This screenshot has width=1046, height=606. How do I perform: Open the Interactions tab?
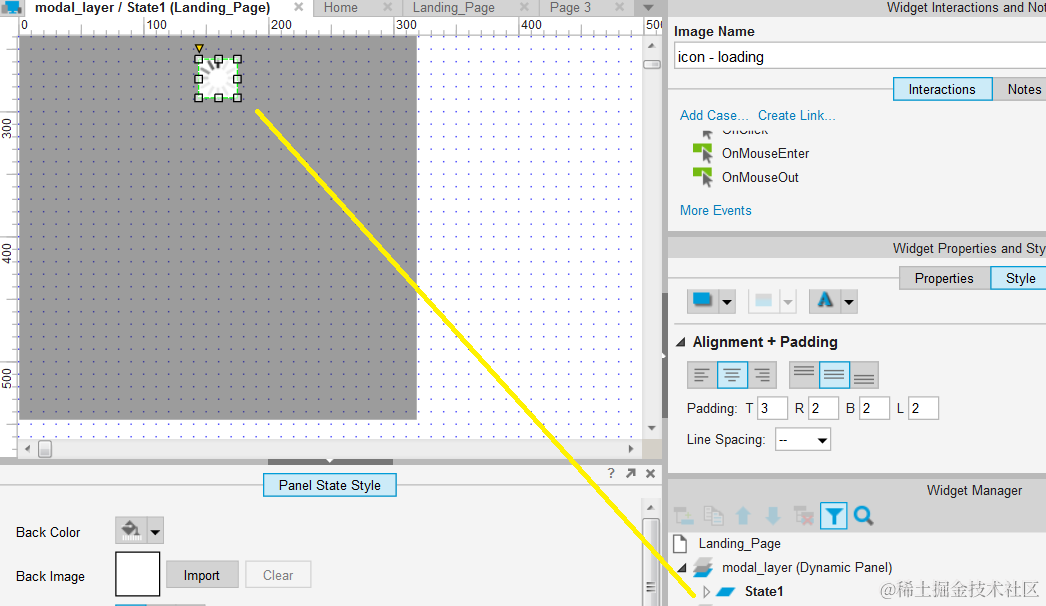click(x=942, y=89)
